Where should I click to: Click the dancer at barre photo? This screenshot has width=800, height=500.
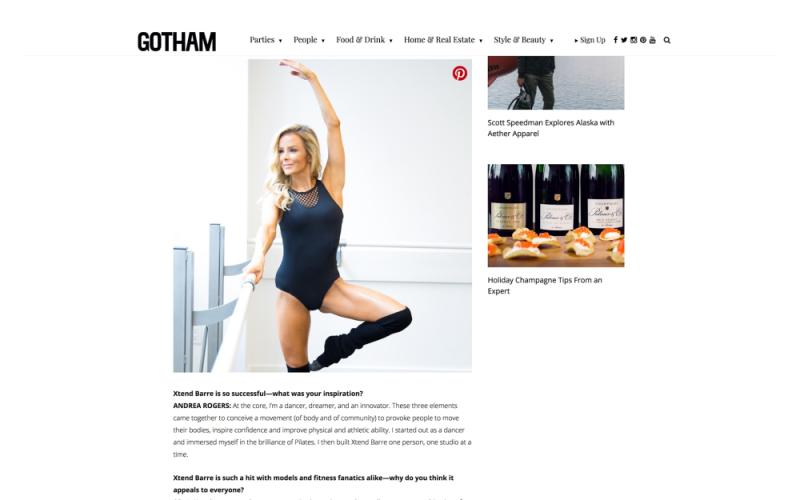coord(322,216)
